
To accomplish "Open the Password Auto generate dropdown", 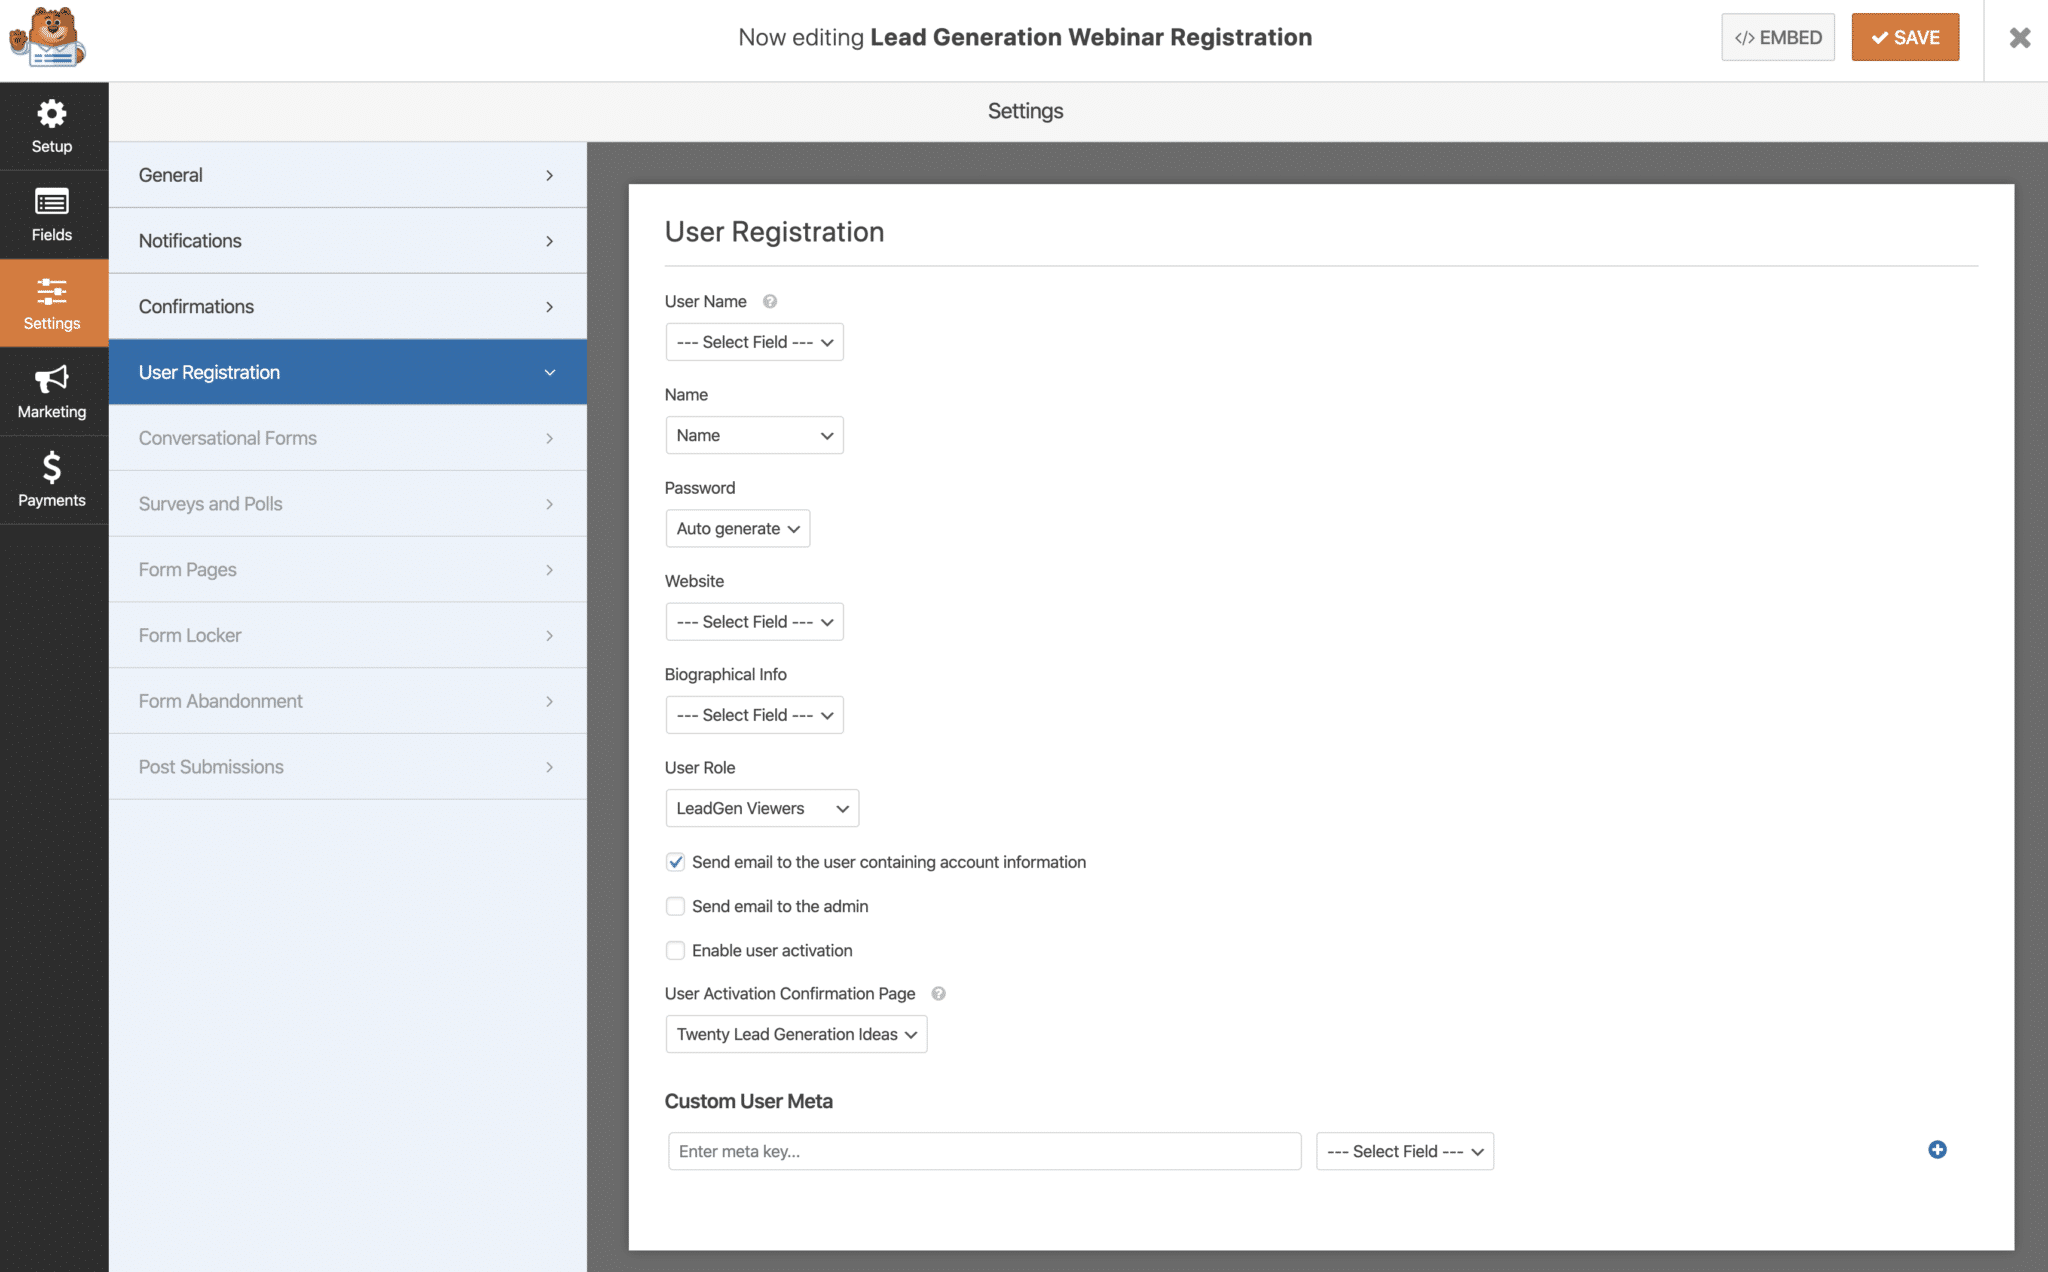I will pyautogui.click(x=737, y=528).
